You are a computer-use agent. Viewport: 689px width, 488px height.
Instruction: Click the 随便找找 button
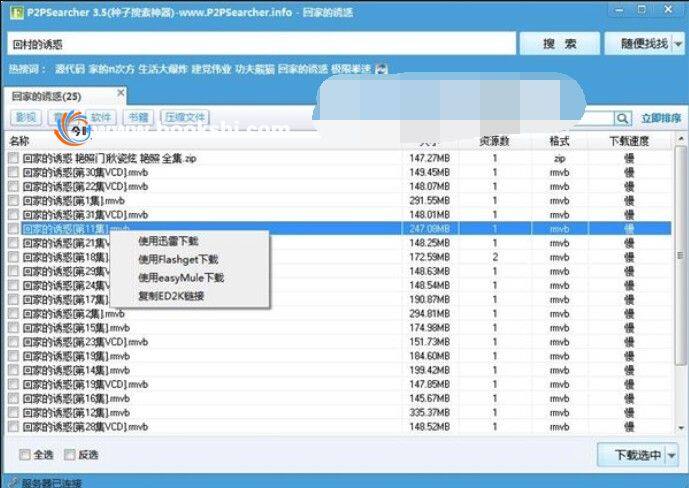tap(638, 43)
